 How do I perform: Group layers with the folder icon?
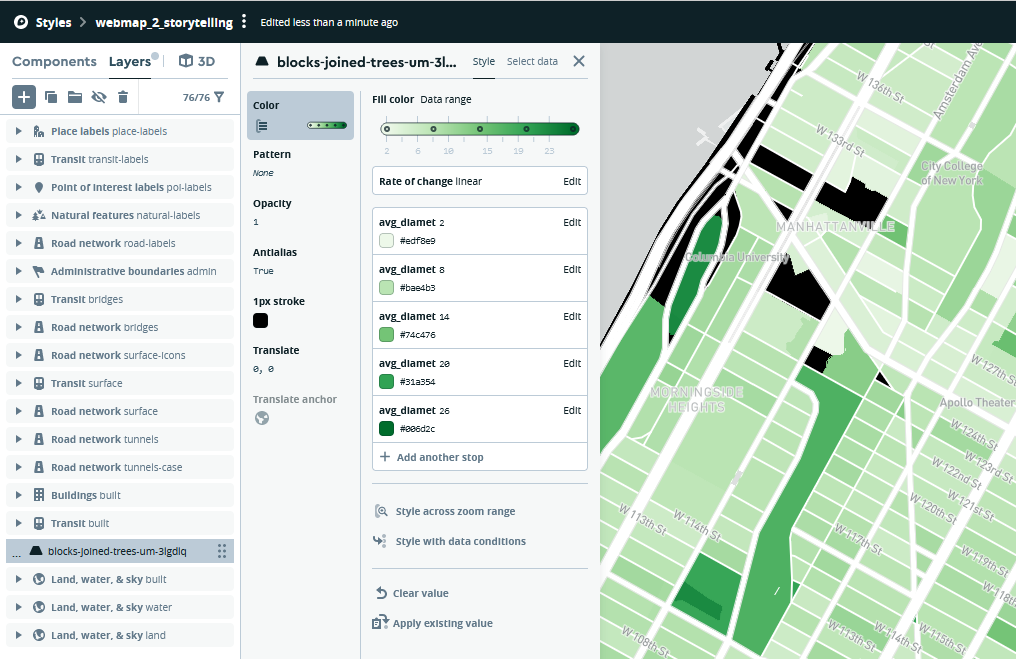(x=75, y=97)
